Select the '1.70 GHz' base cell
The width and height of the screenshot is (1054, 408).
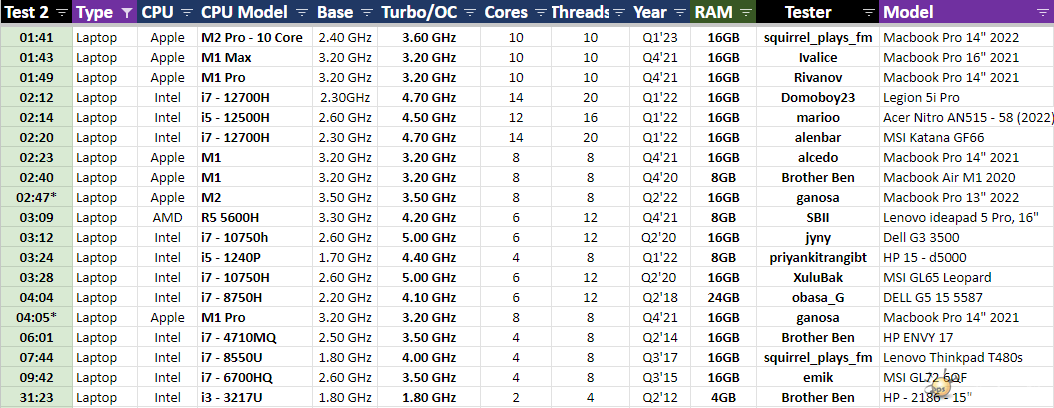[345, 257]
